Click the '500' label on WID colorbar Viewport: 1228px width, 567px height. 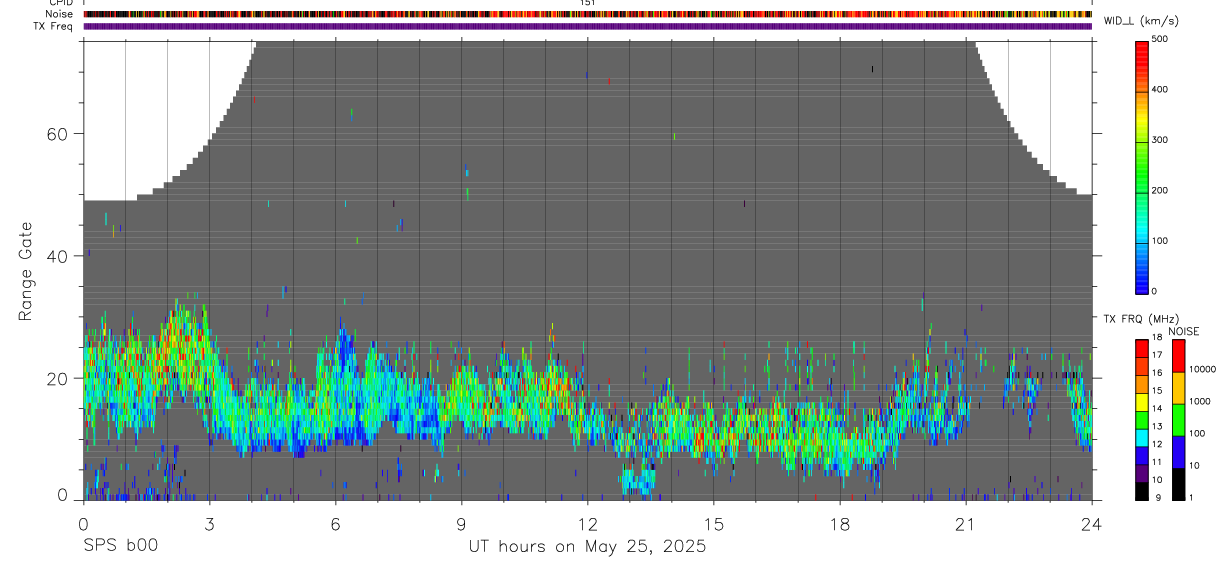tap(1160, 39)
